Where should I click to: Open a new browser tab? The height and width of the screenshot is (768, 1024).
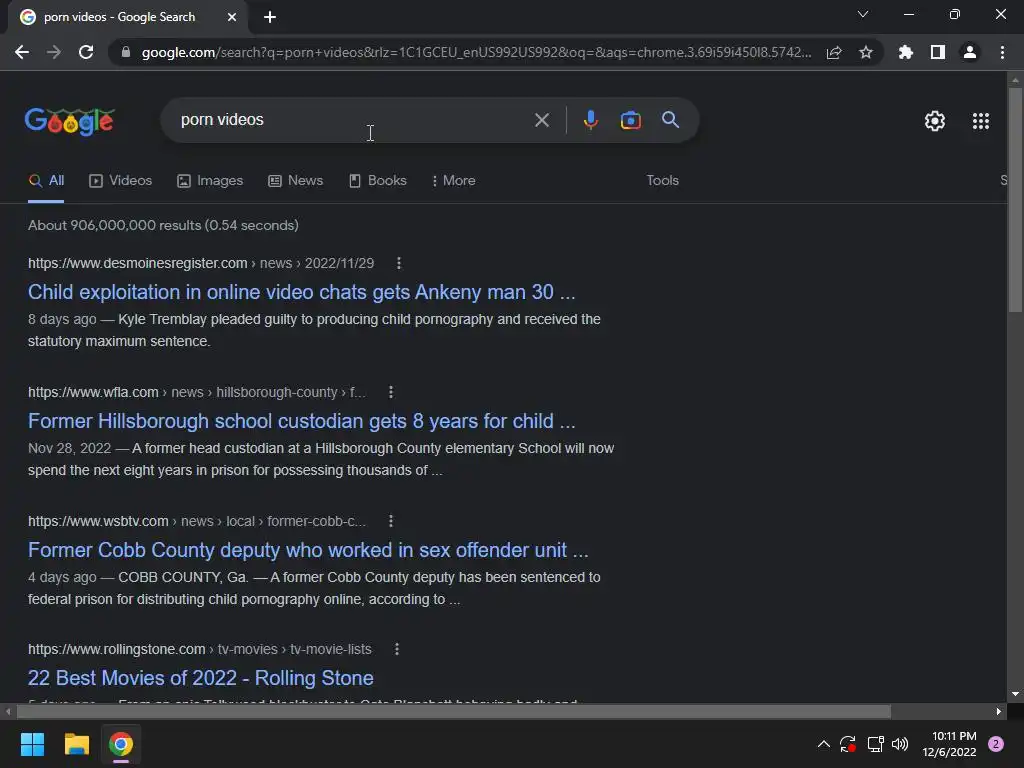point(270,17)
